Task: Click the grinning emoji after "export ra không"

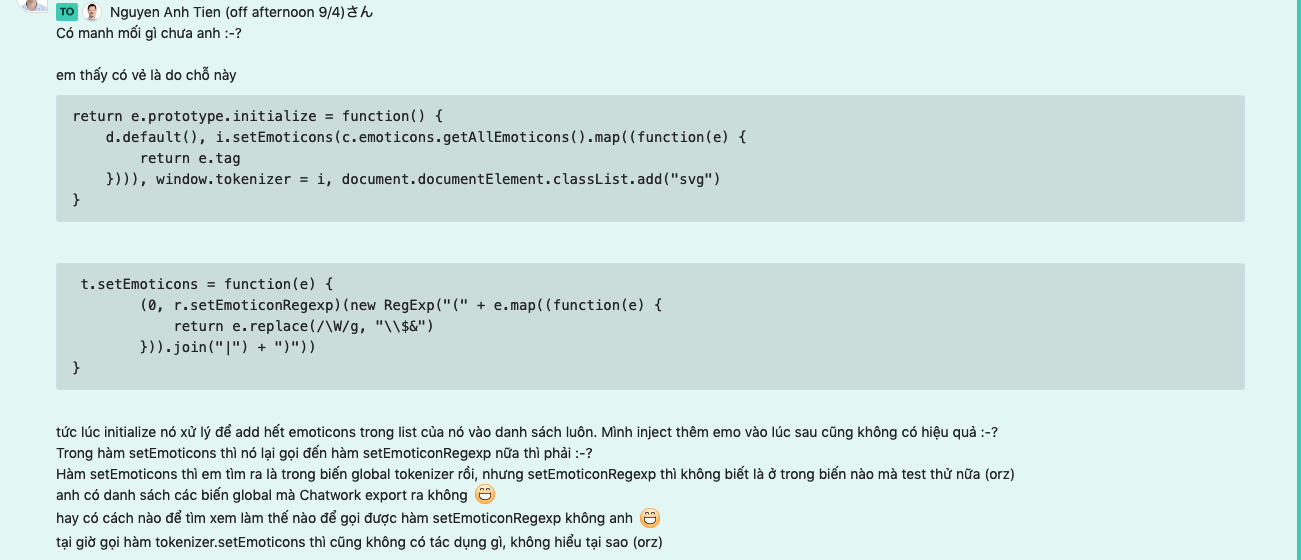Action: [x=485, y=494]
